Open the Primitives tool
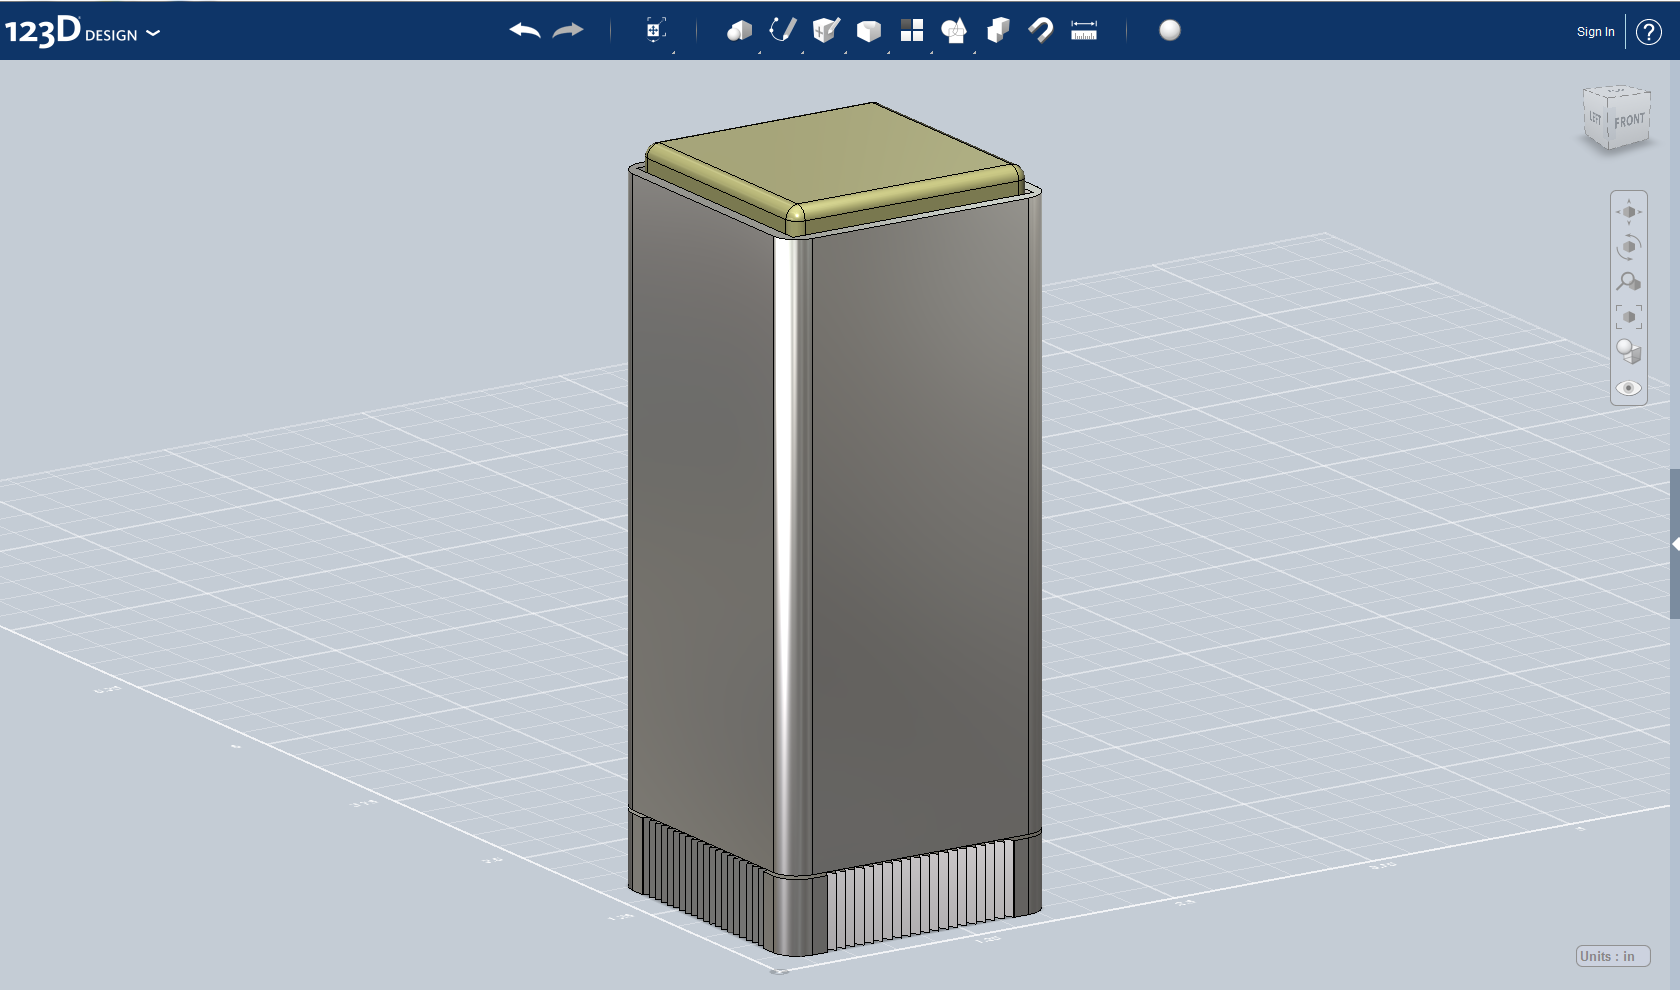This screenshot has height=990, width=1680. click(x=740, y=30)
